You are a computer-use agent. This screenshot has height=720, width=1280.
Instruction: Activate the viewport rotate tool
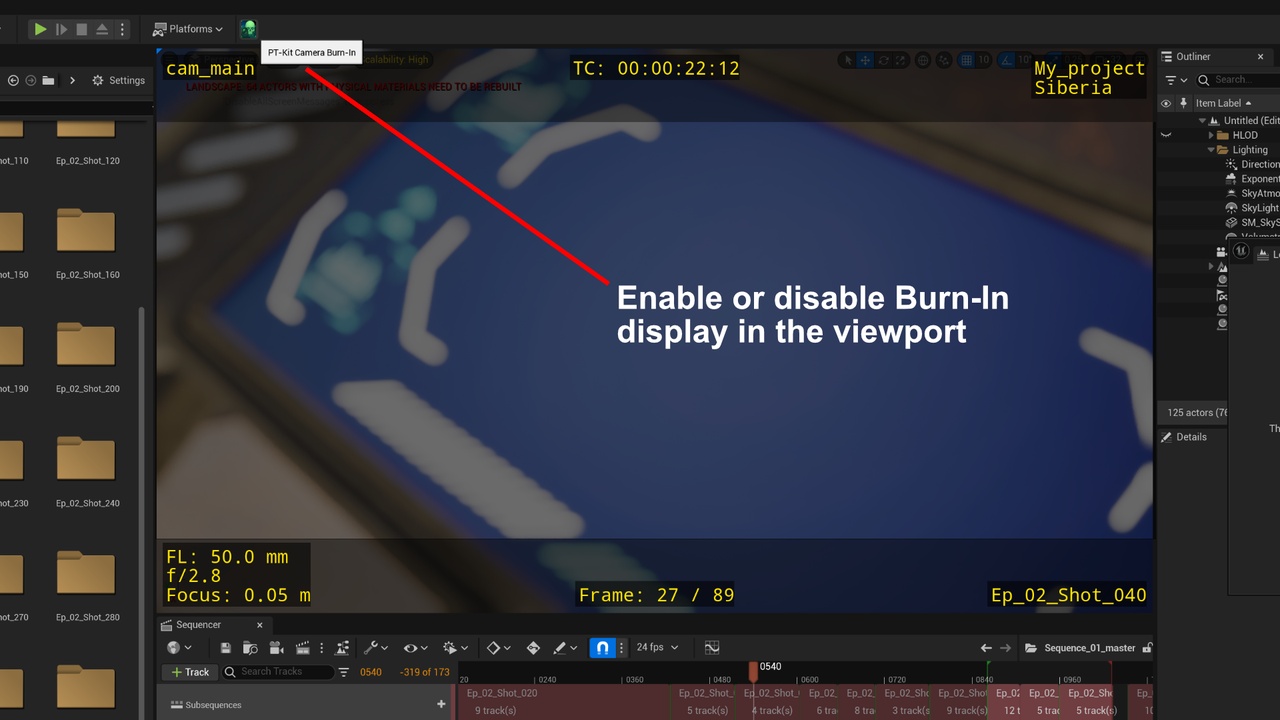point(883,60)
